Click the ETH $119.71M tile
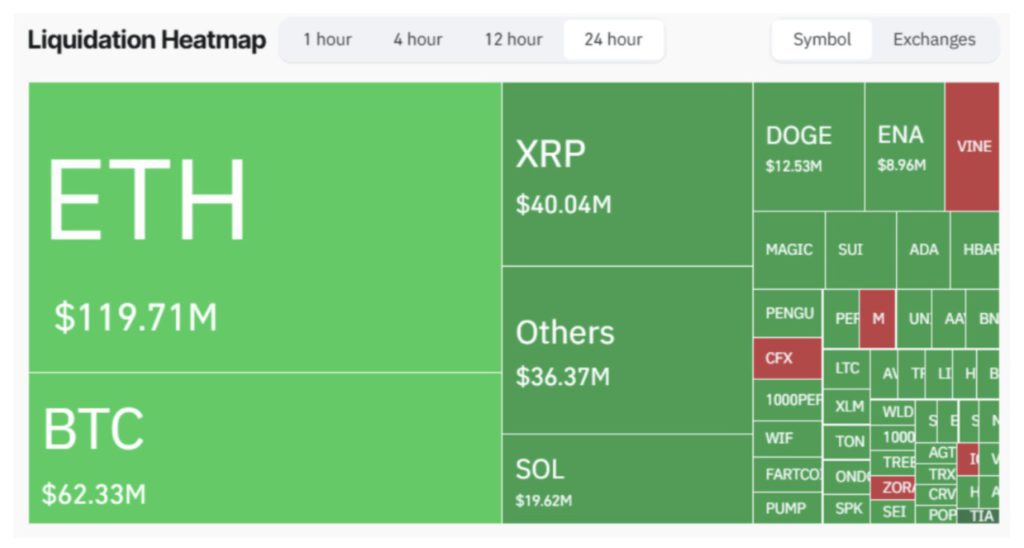Screen dimensions: 1024x548 [x=264, y=227]
